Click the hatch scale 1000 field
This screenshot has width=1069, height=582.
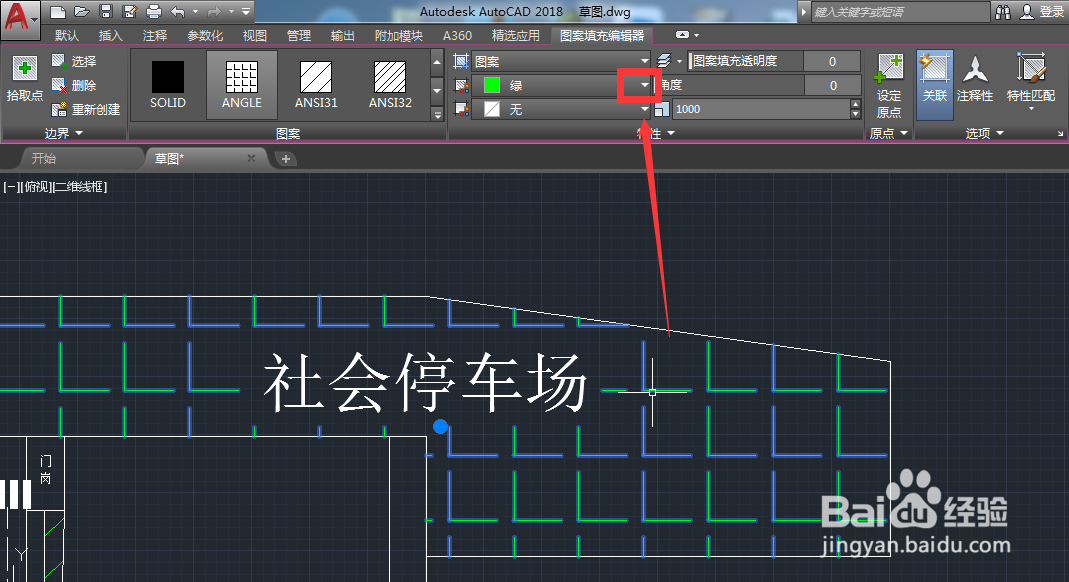pos(761,109)
